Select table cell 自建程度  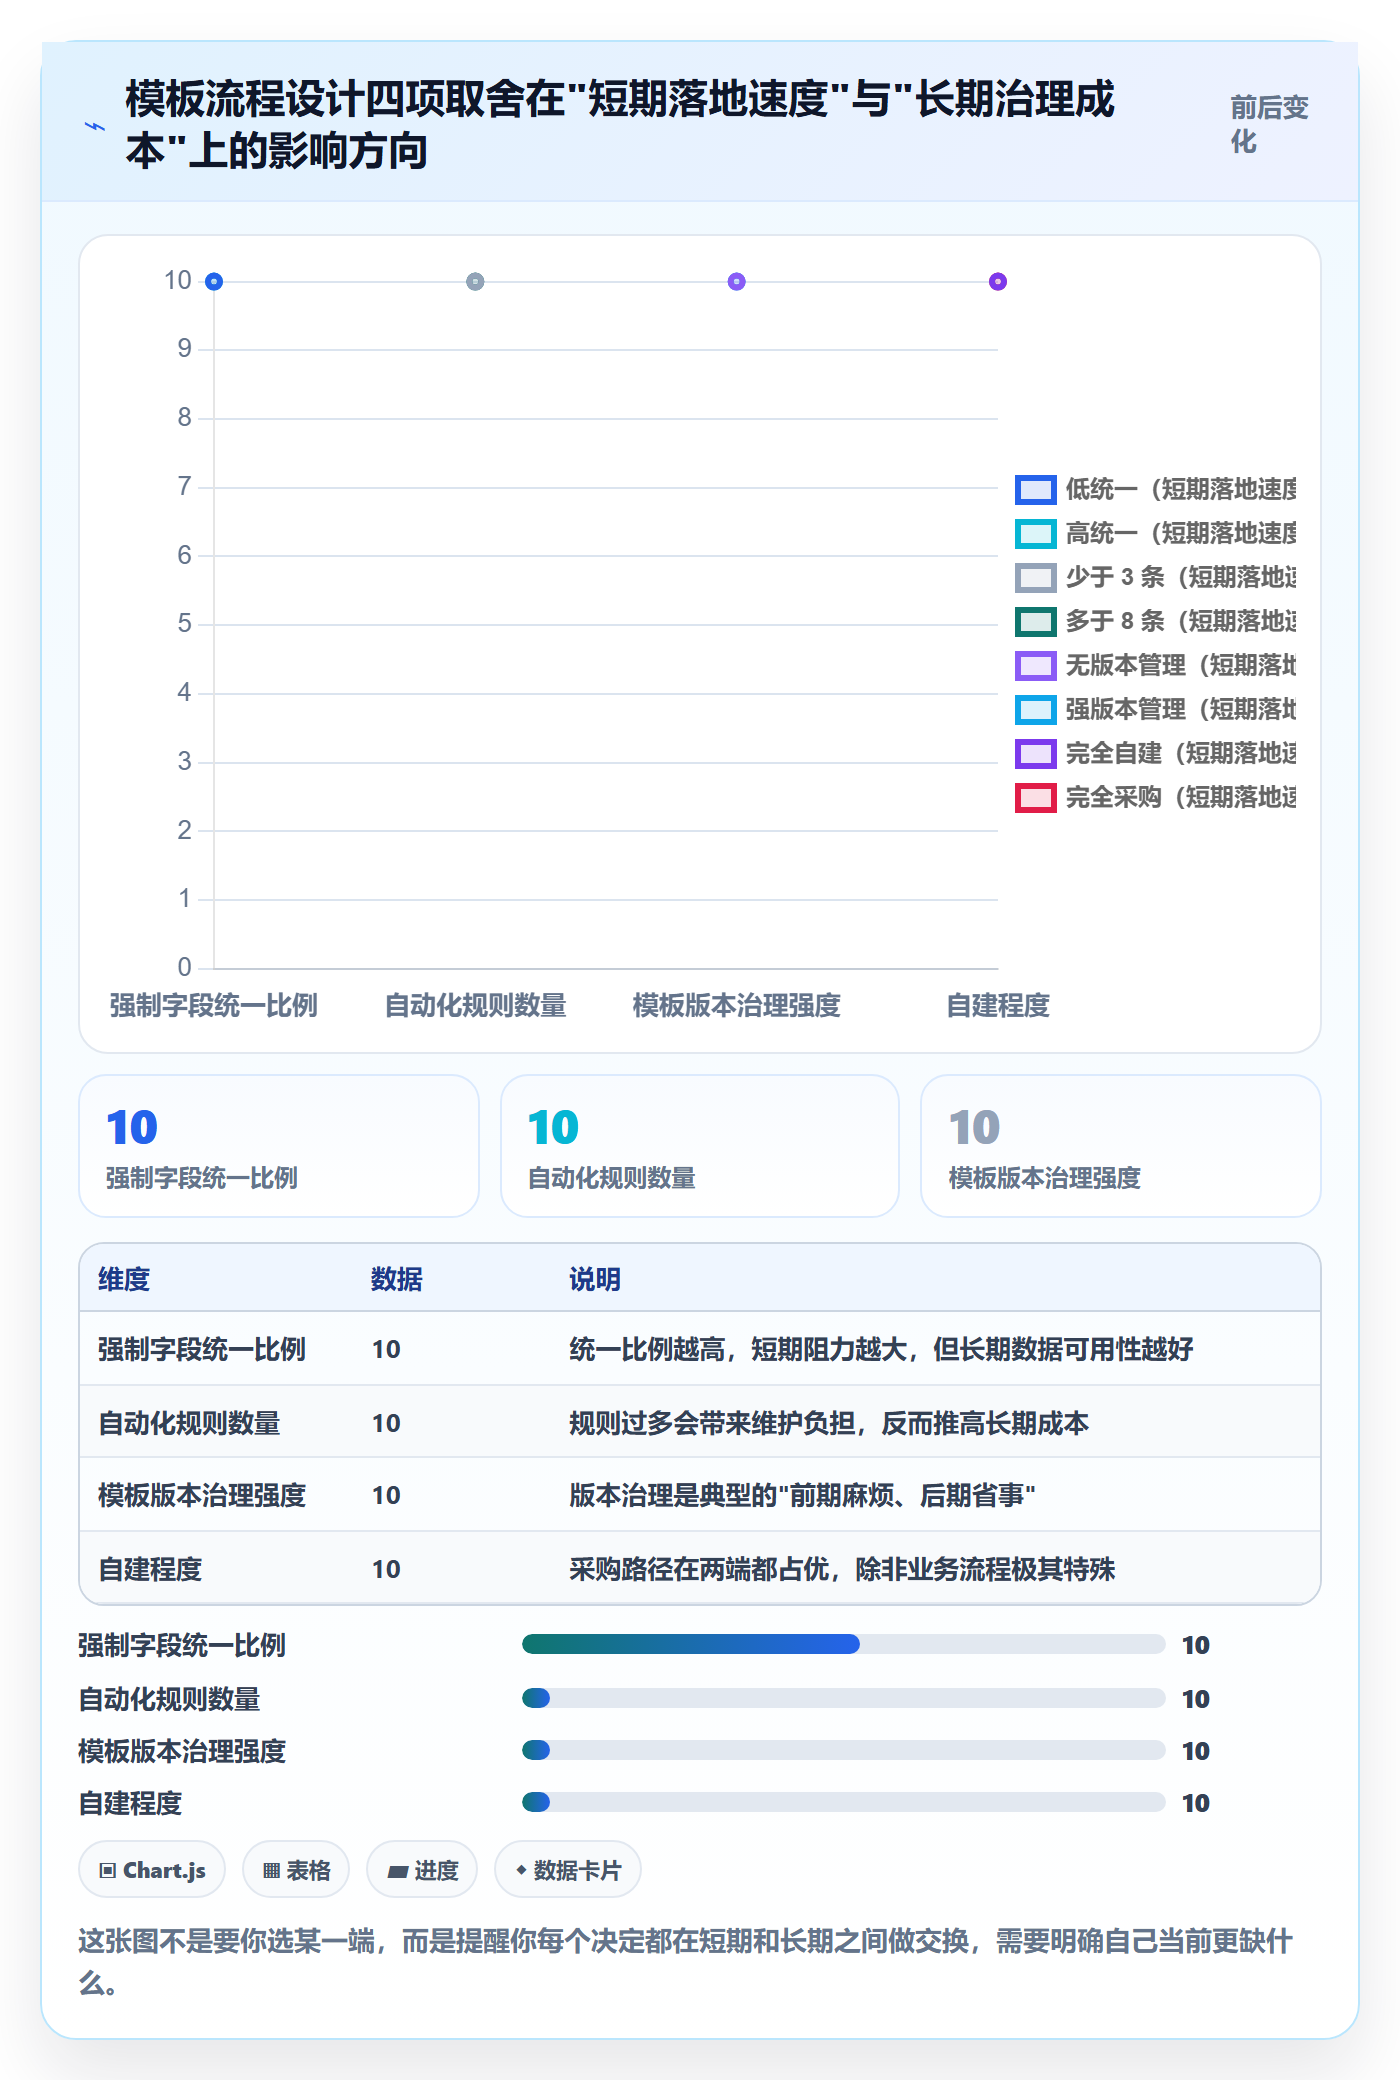[x=150, y=1569]
